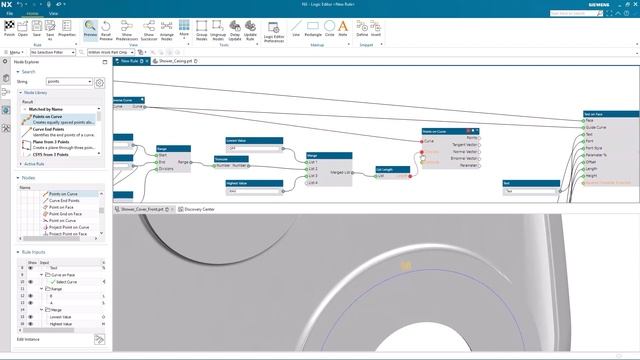The width and height of the screenshot is (640, 360).
Task: Click the Points on Curve node header
Action: coord(450,131)
